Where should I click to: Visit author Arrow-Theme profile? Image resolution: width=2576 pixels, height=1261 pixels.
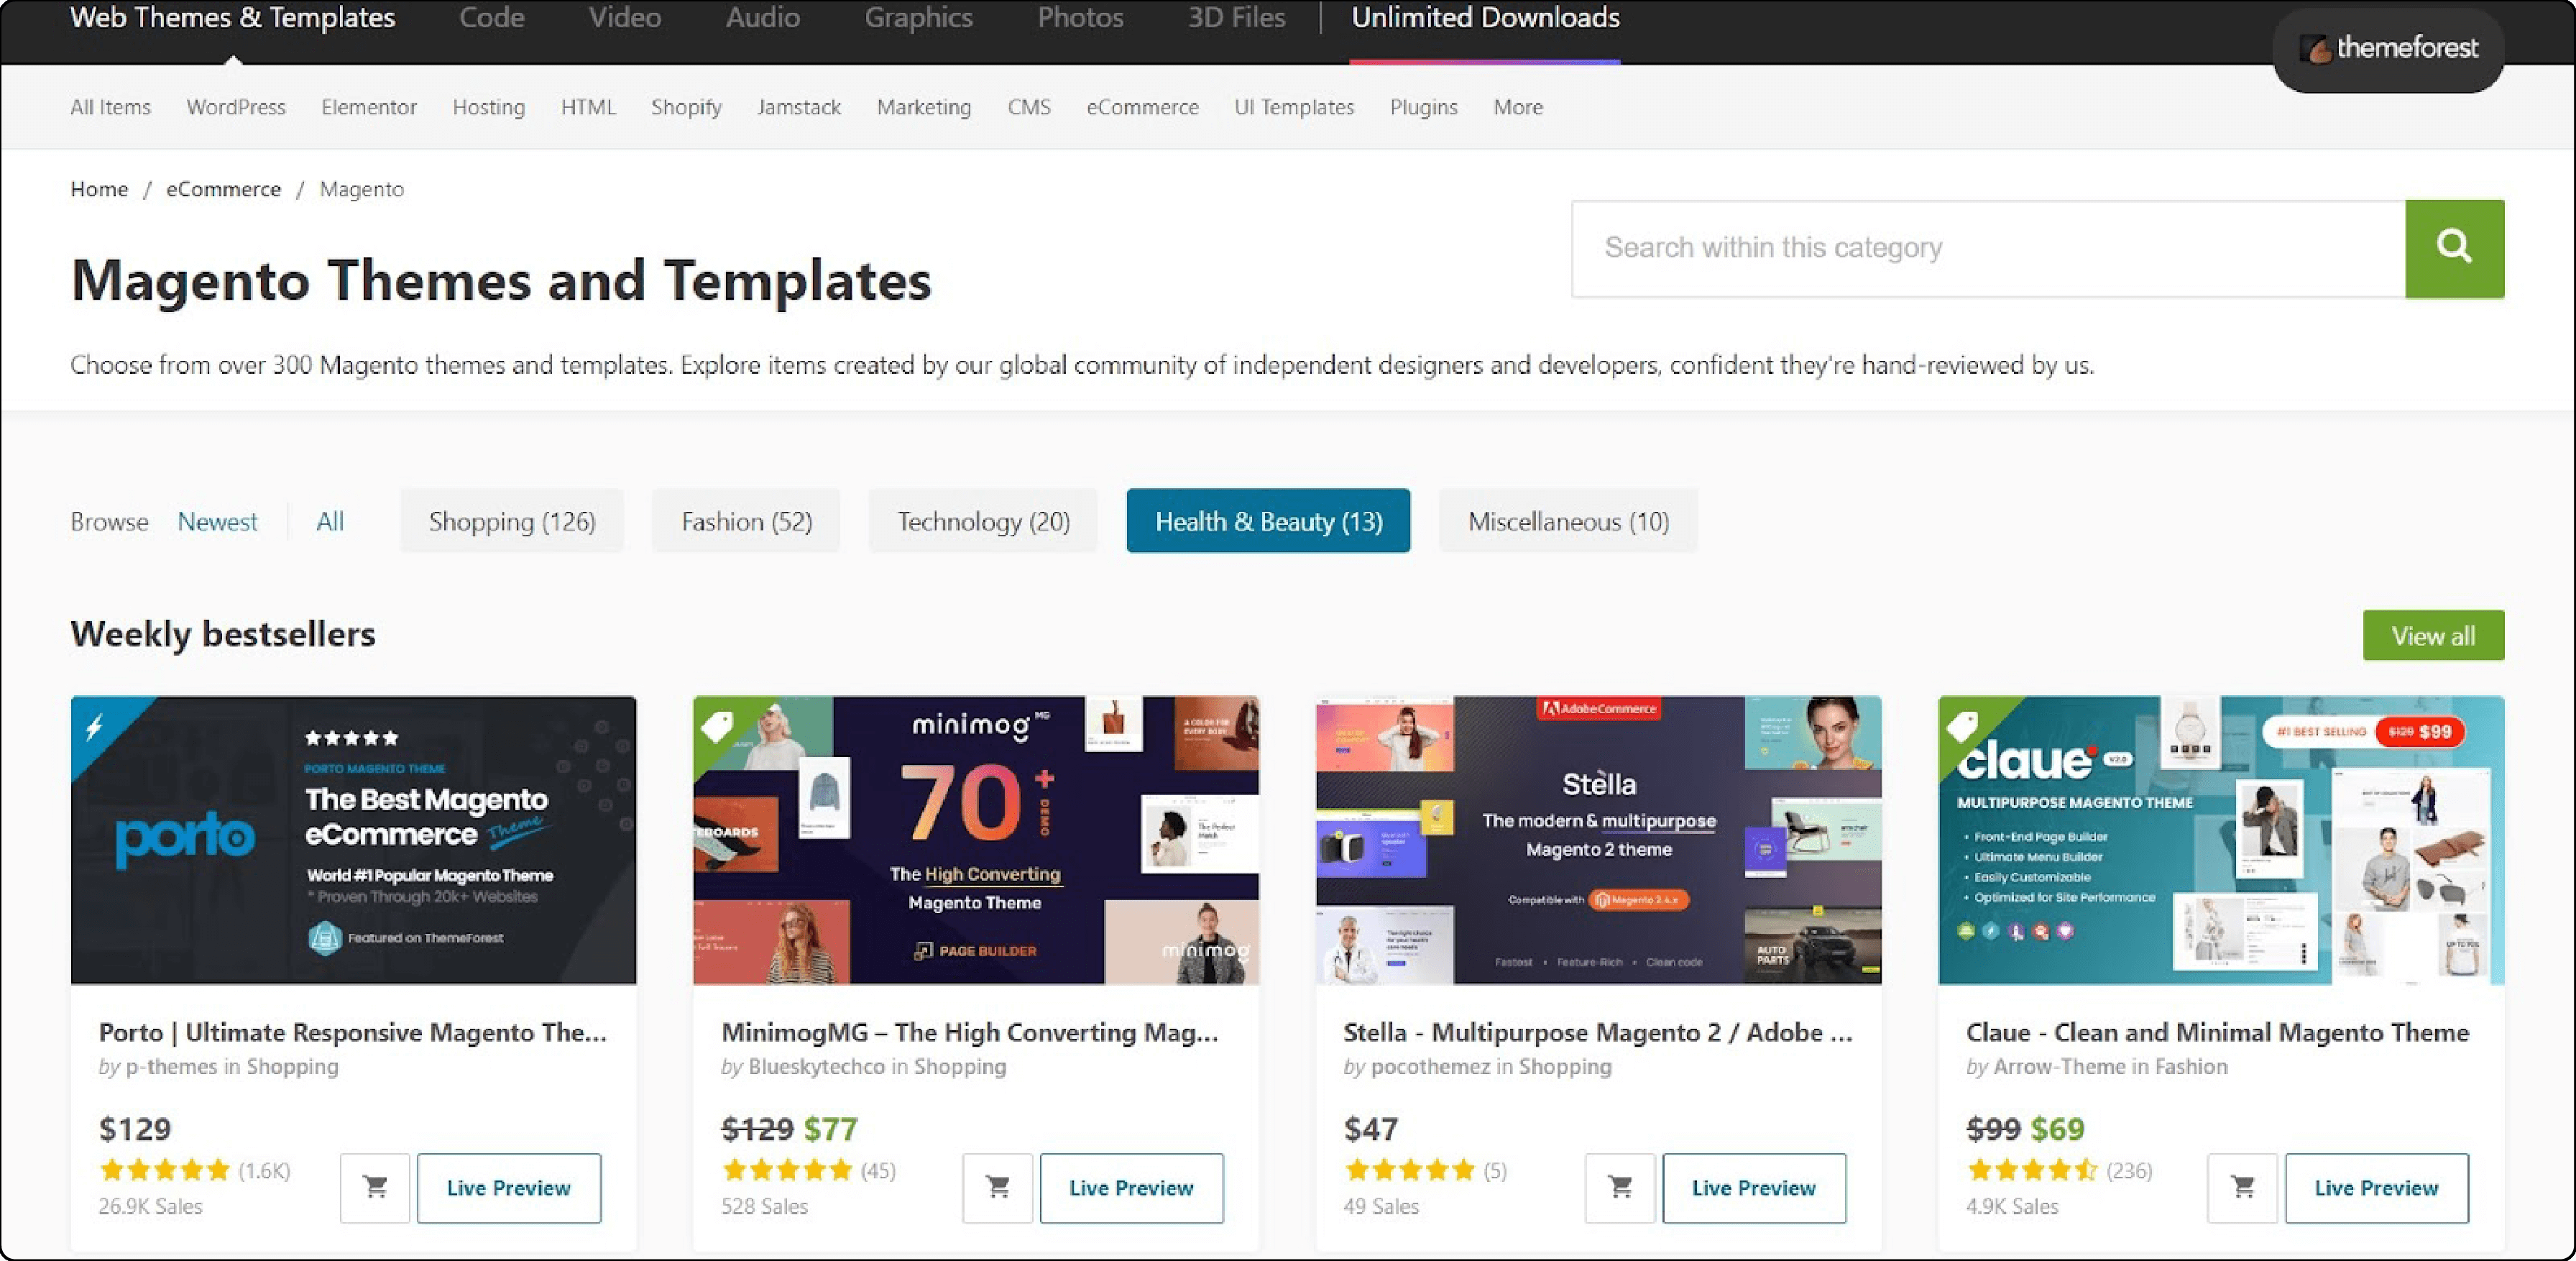(x=2059, y=1067)
